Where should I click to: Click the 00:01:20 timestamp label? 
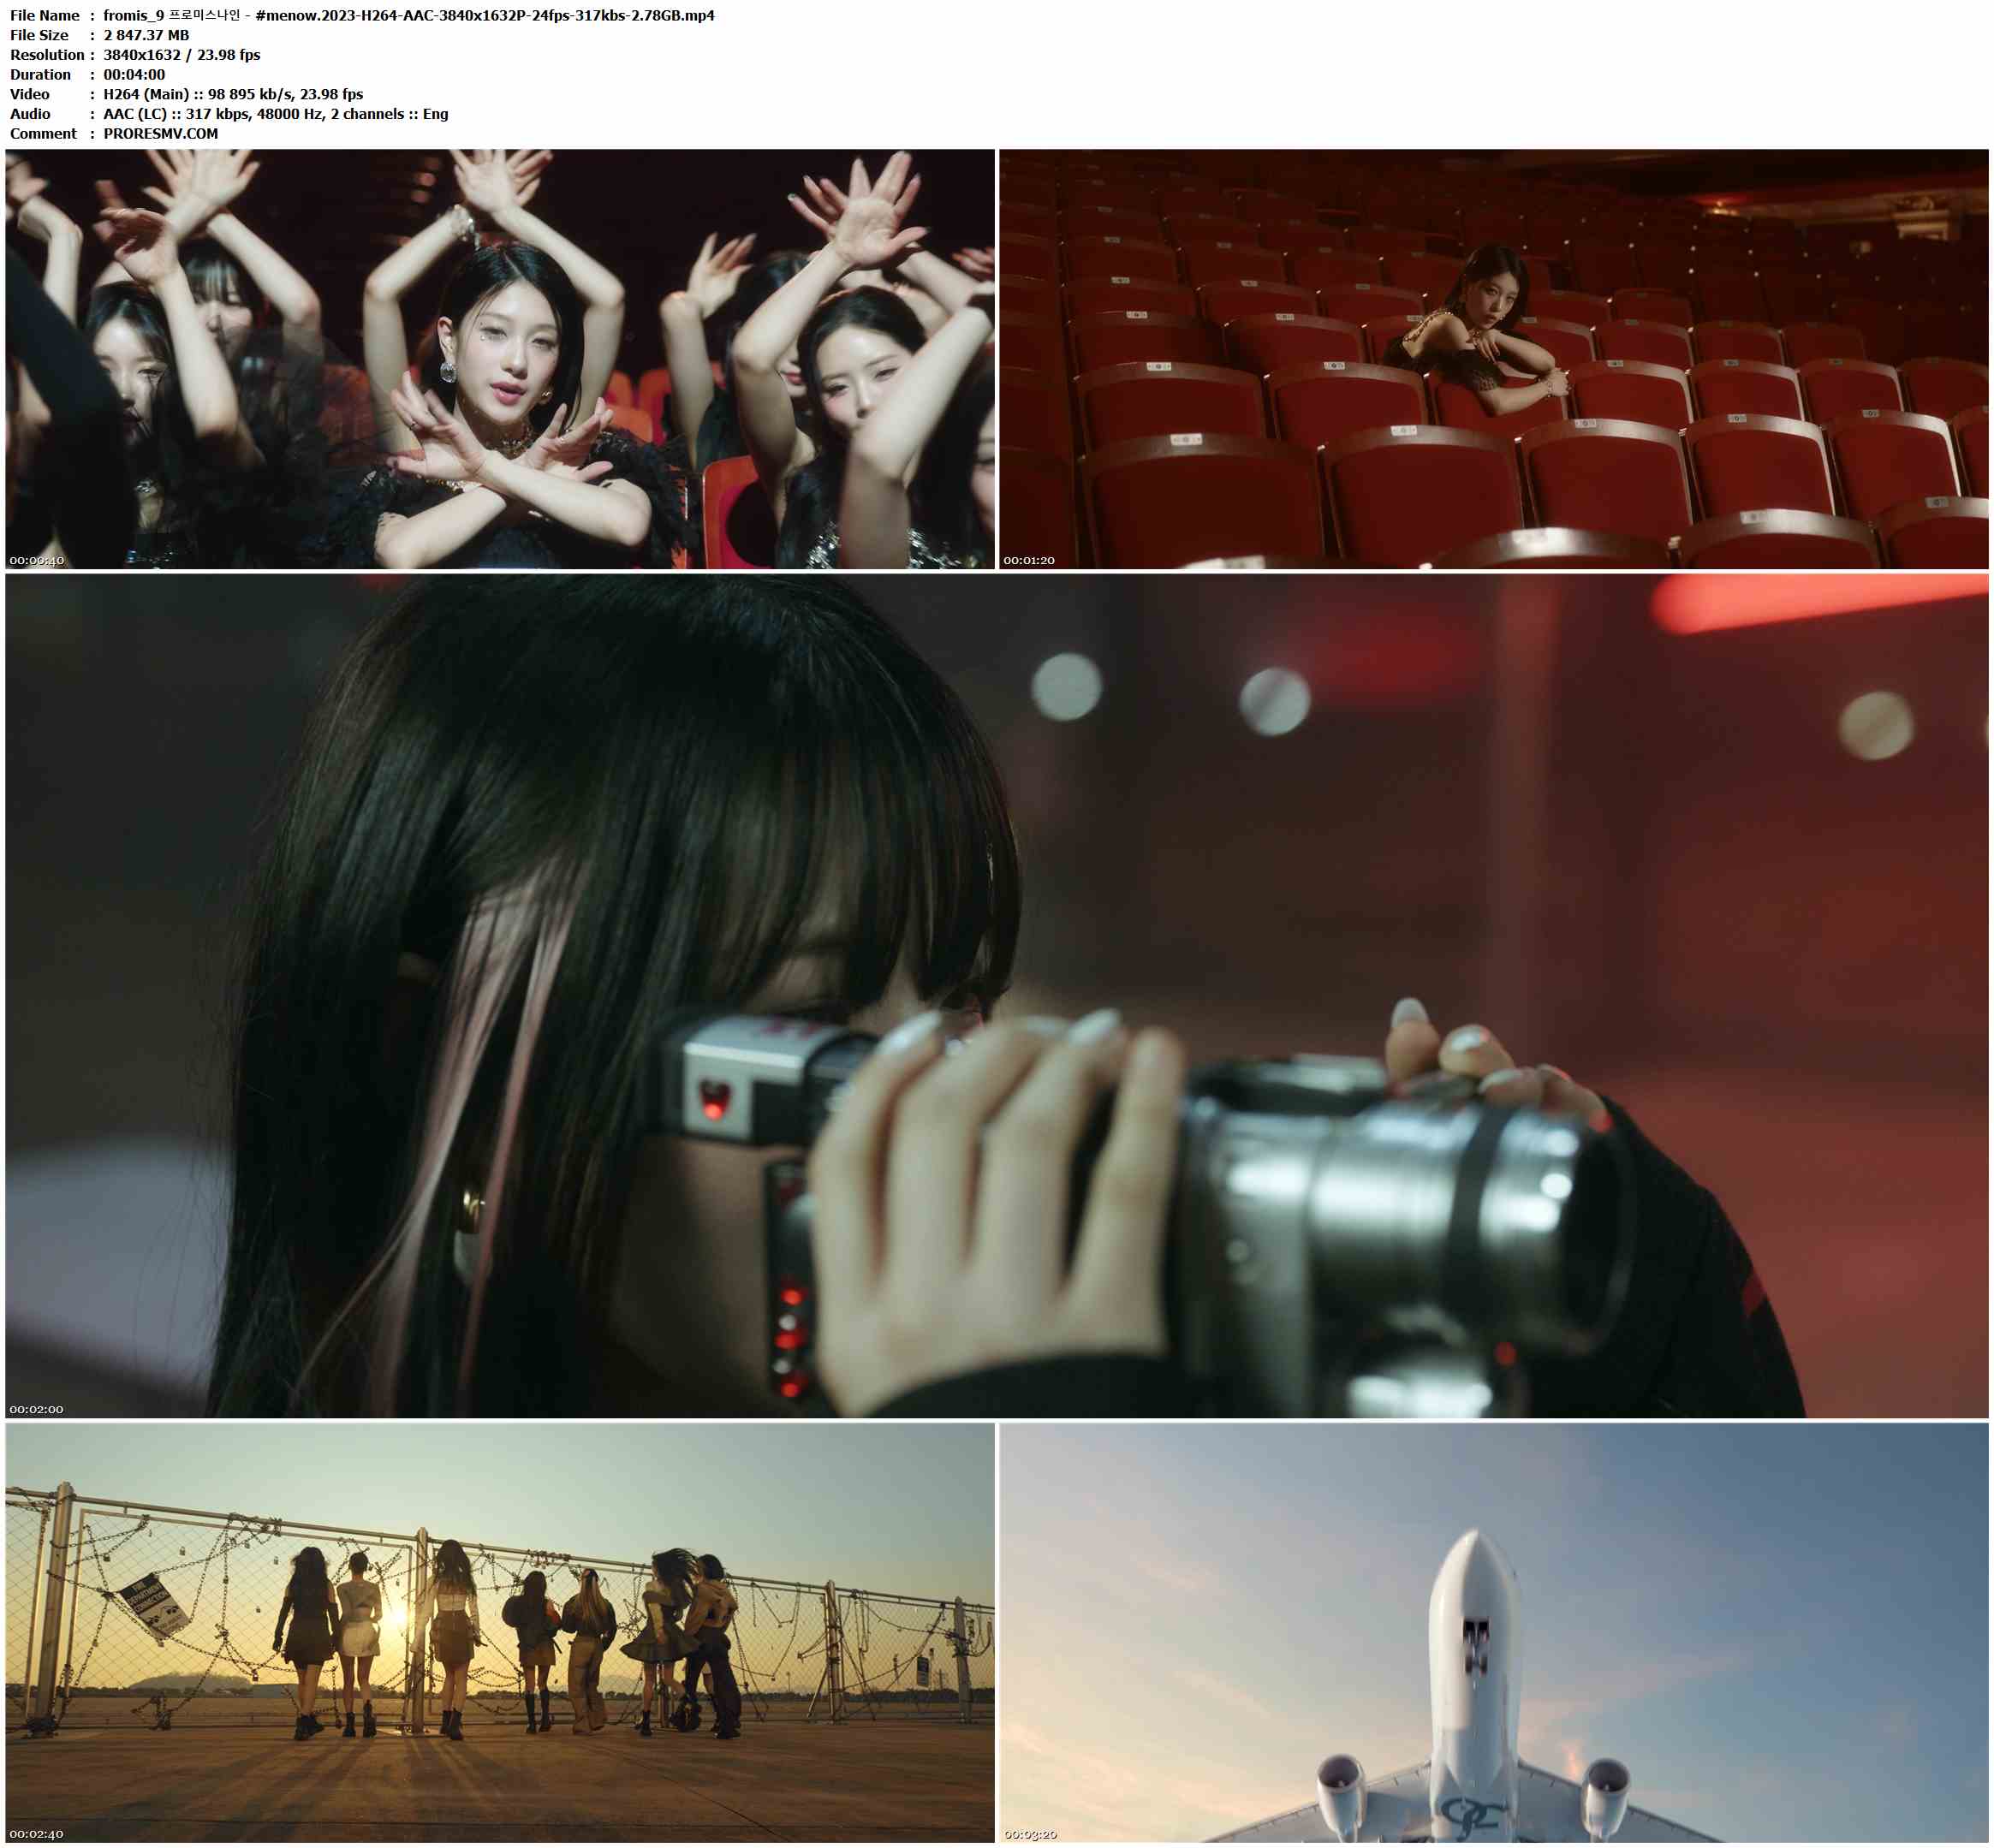point(1029,560)
